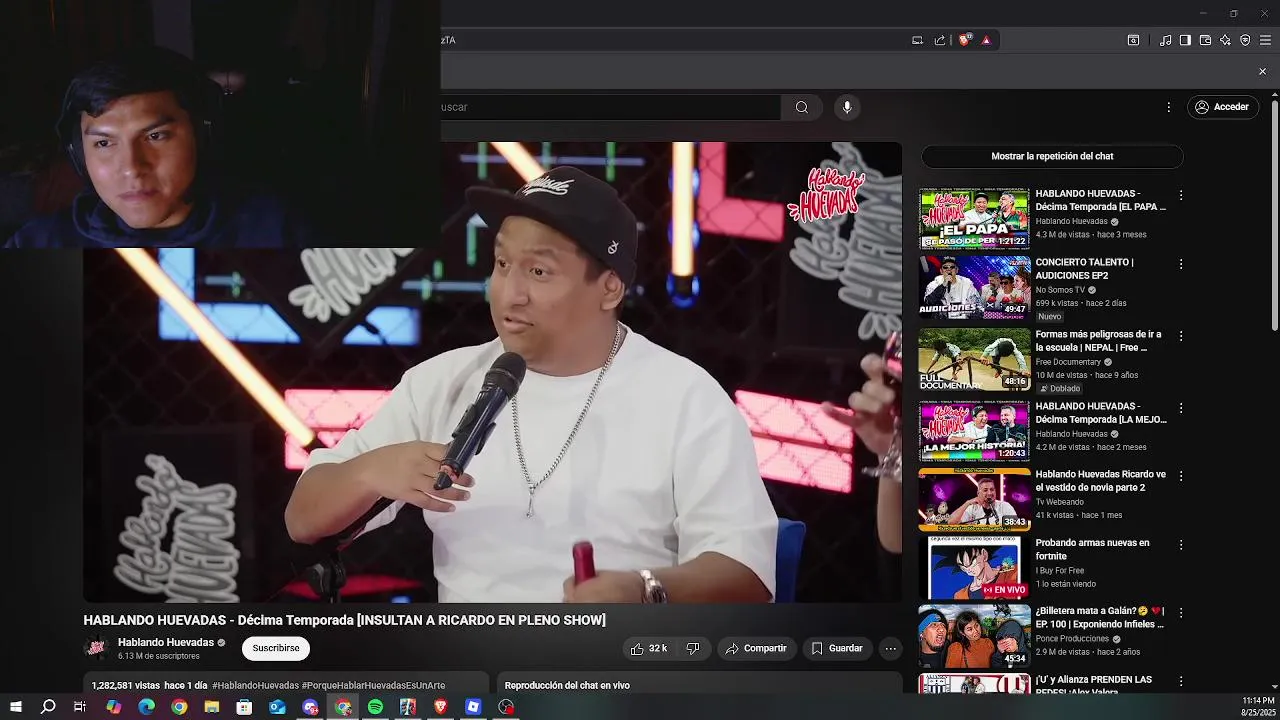Screen dimensions: 1280x720
Task: Close the bar with X below toolbar
Action: (x=1262, y=71)
